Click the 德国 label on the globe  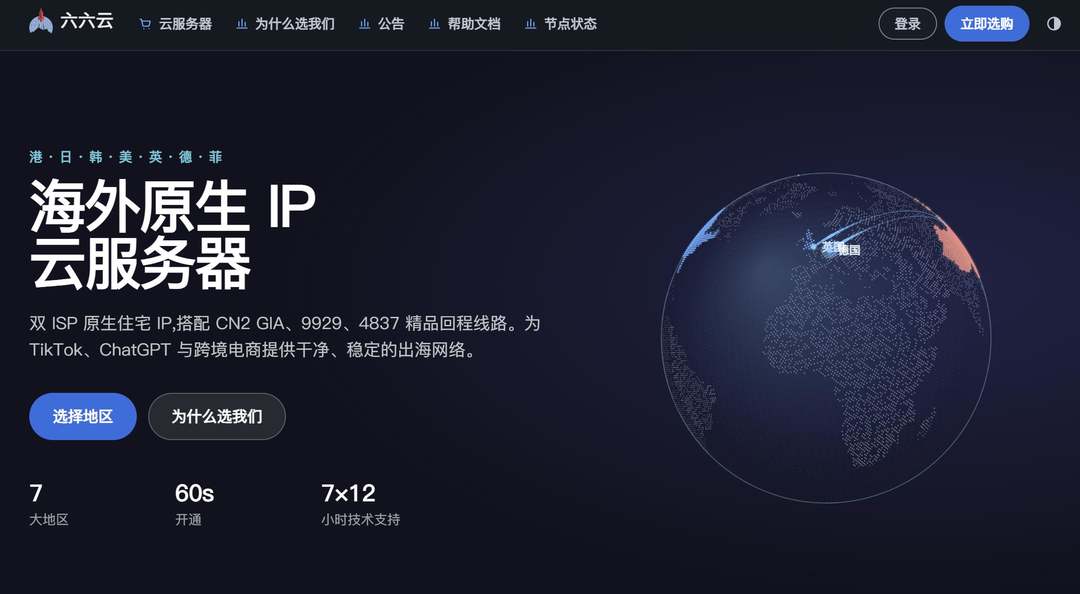click(850, 250)
